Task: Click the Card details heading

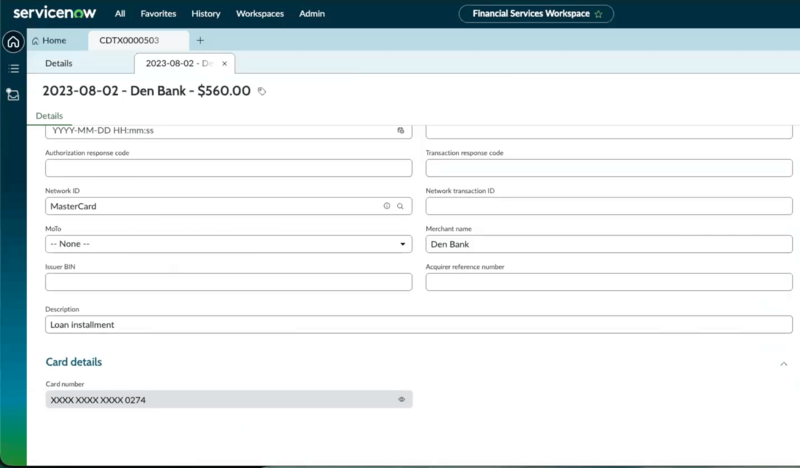Action: click(73, 362)
